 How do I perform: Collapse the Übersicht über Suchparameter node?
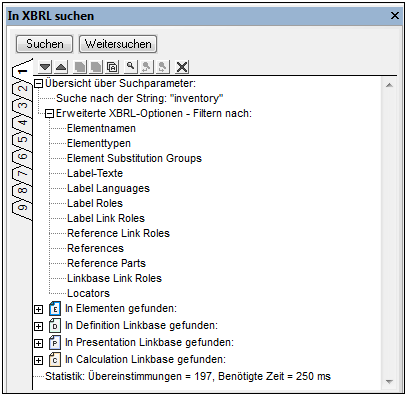pyautogui.click(x=39, y=83)
